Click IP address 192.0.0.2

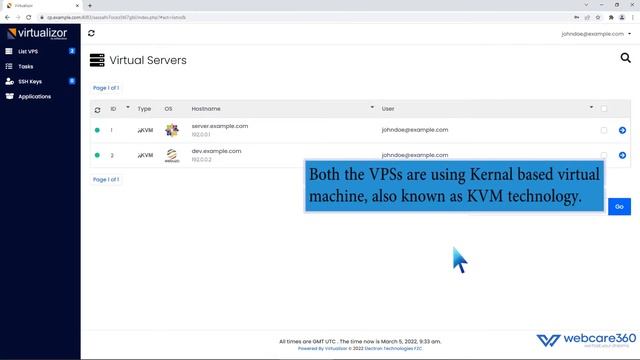[x=201, y=160]
